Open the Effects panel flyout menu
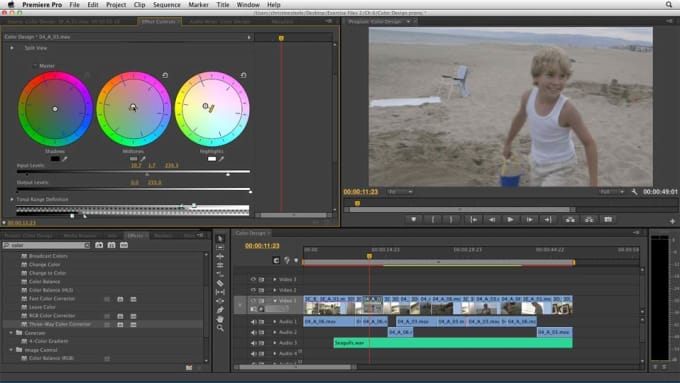The height and width of the screenshot is (383, 680). coord(200,235)
